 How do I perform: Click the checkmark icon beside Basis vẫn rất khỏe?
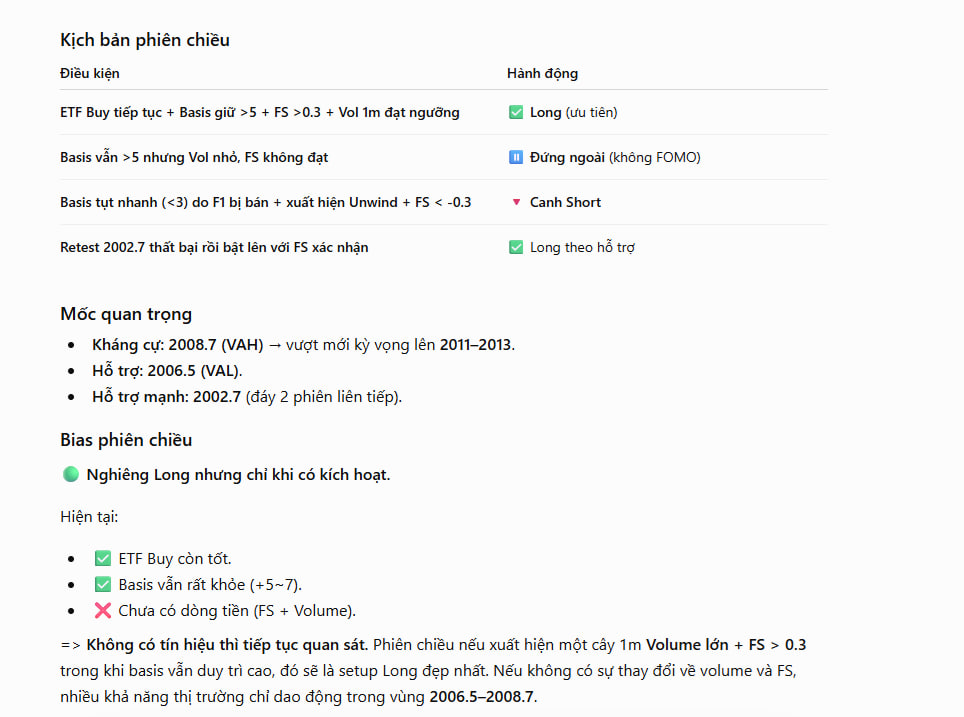tap(103, 584)
